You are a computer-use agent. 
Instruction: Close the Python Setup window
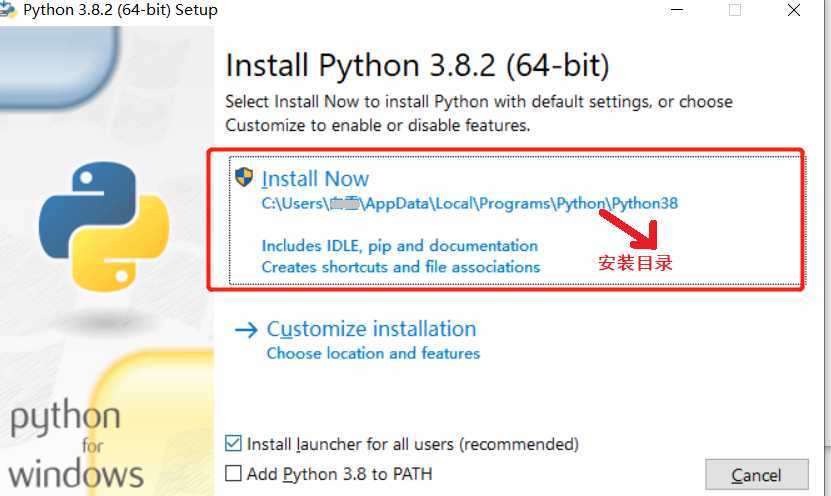pos(793,10)
